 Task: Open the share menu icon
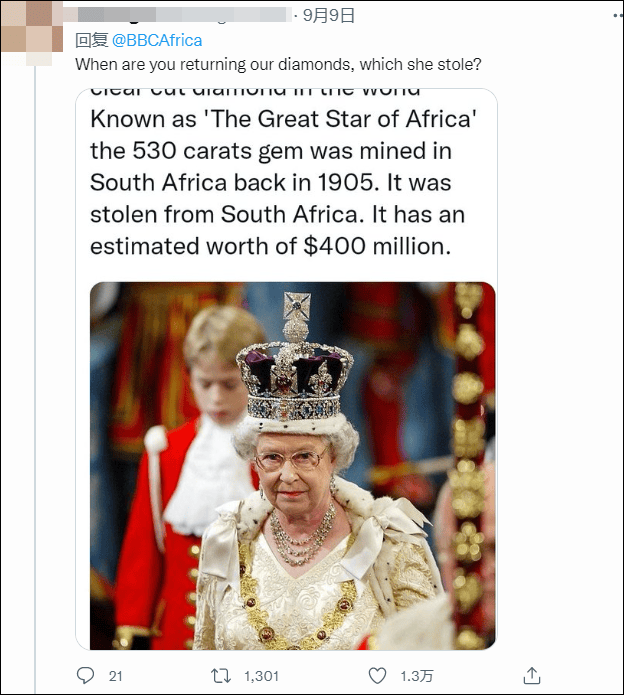click(x=532, y=675)
